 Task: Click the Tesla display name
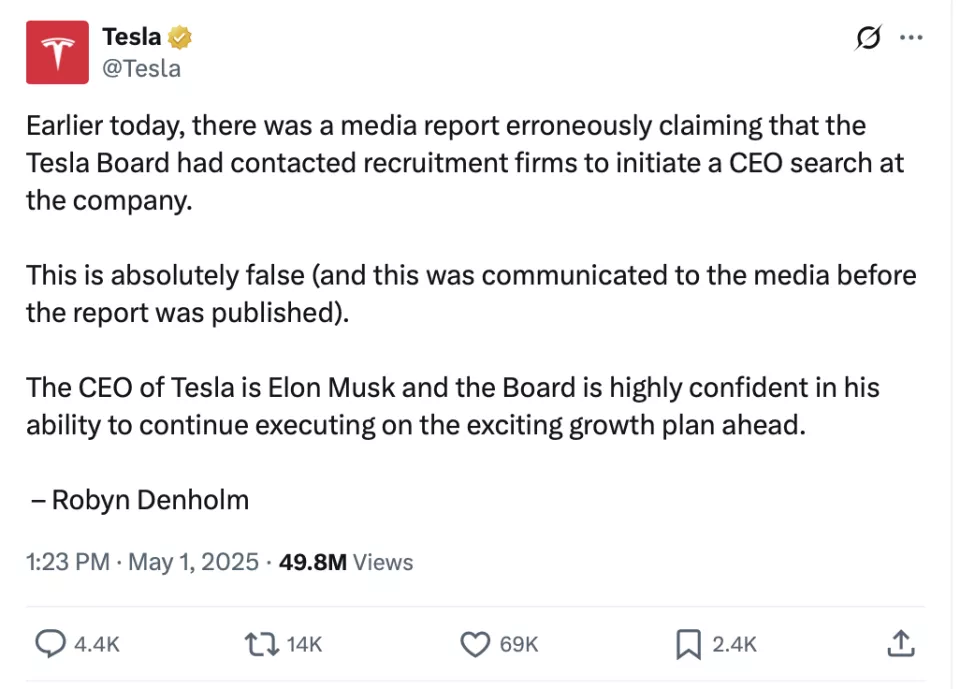tap(132, 37)
